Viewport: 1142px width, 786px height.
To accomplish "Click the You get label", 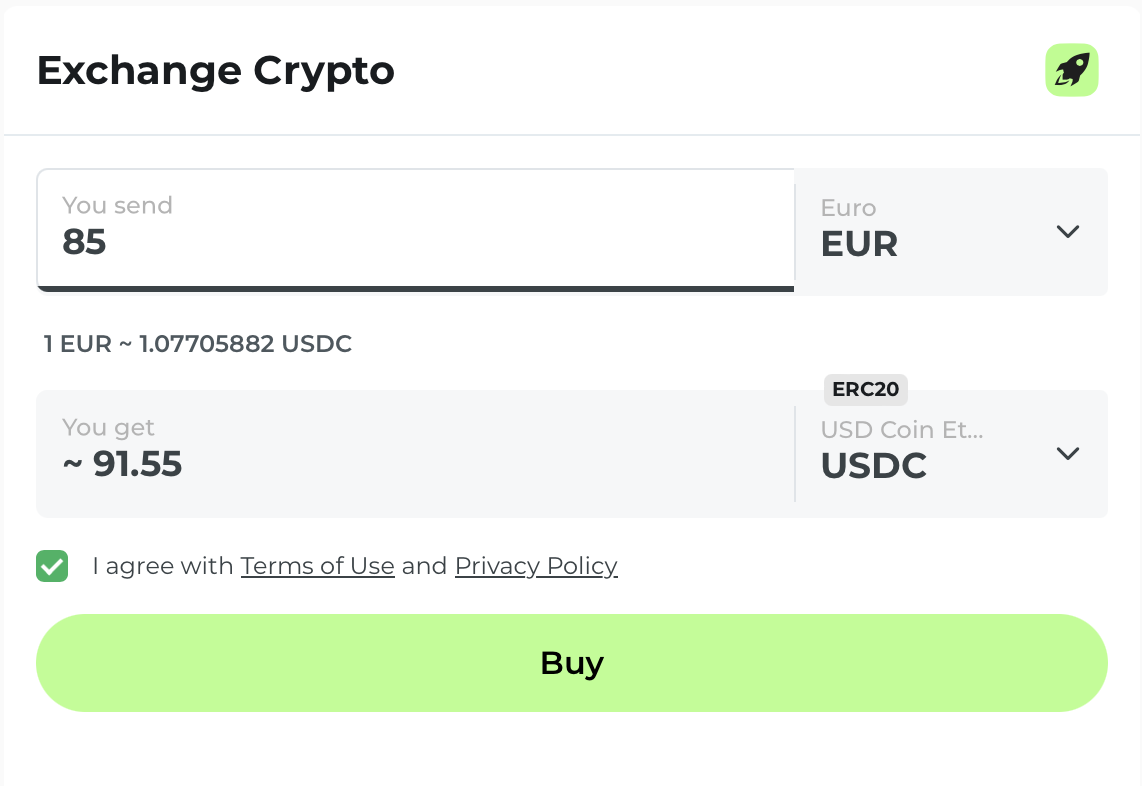I will click(x=108, y=428).
